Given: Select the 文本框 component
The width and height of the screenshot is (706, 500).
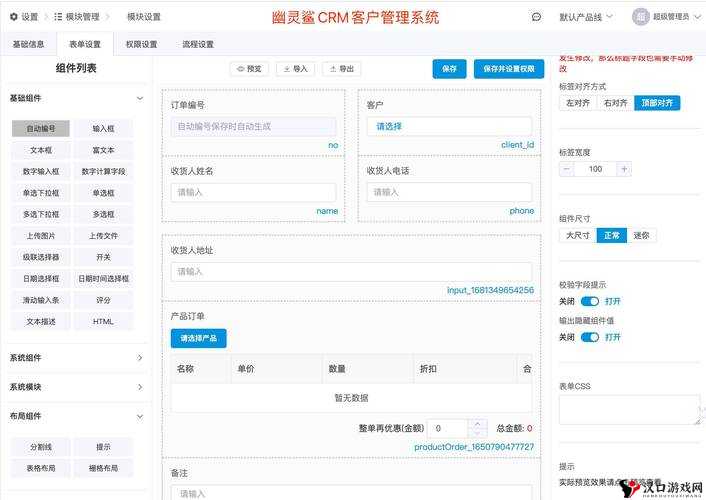Looking at the screenshot, I should (41, 150).
